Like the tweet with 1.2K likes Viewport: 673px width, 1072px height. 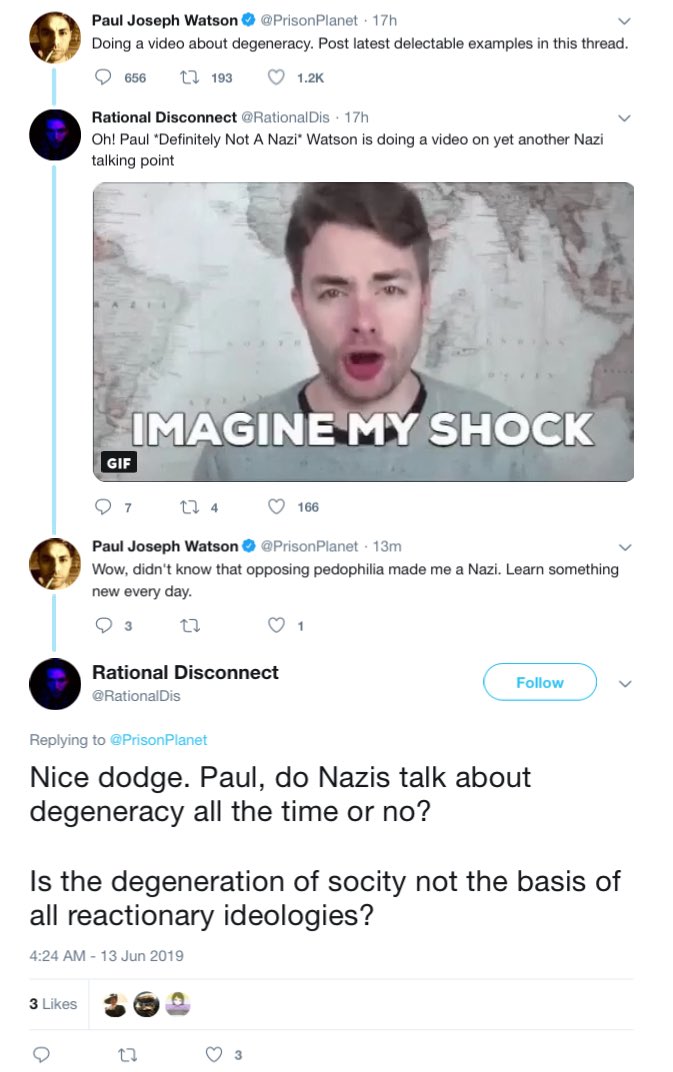(x=276, y=77)
